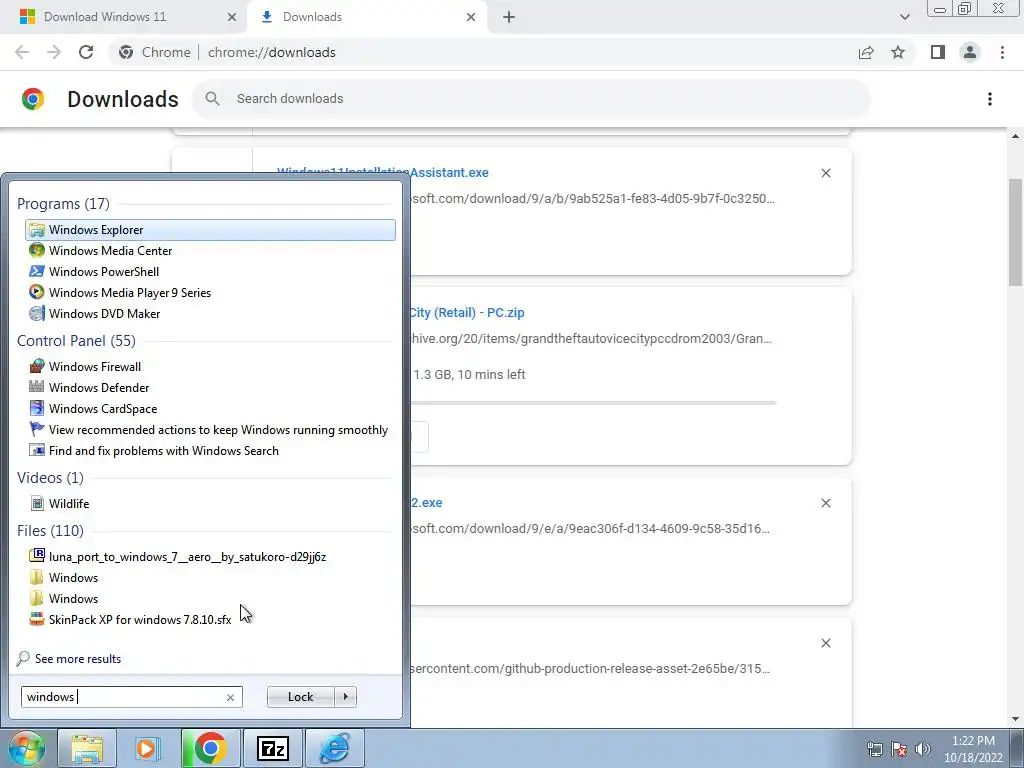Open the Action Center flag tray icon
Image resolution: width=1024 pixels, height=768 pixels.
pos(899,749)
